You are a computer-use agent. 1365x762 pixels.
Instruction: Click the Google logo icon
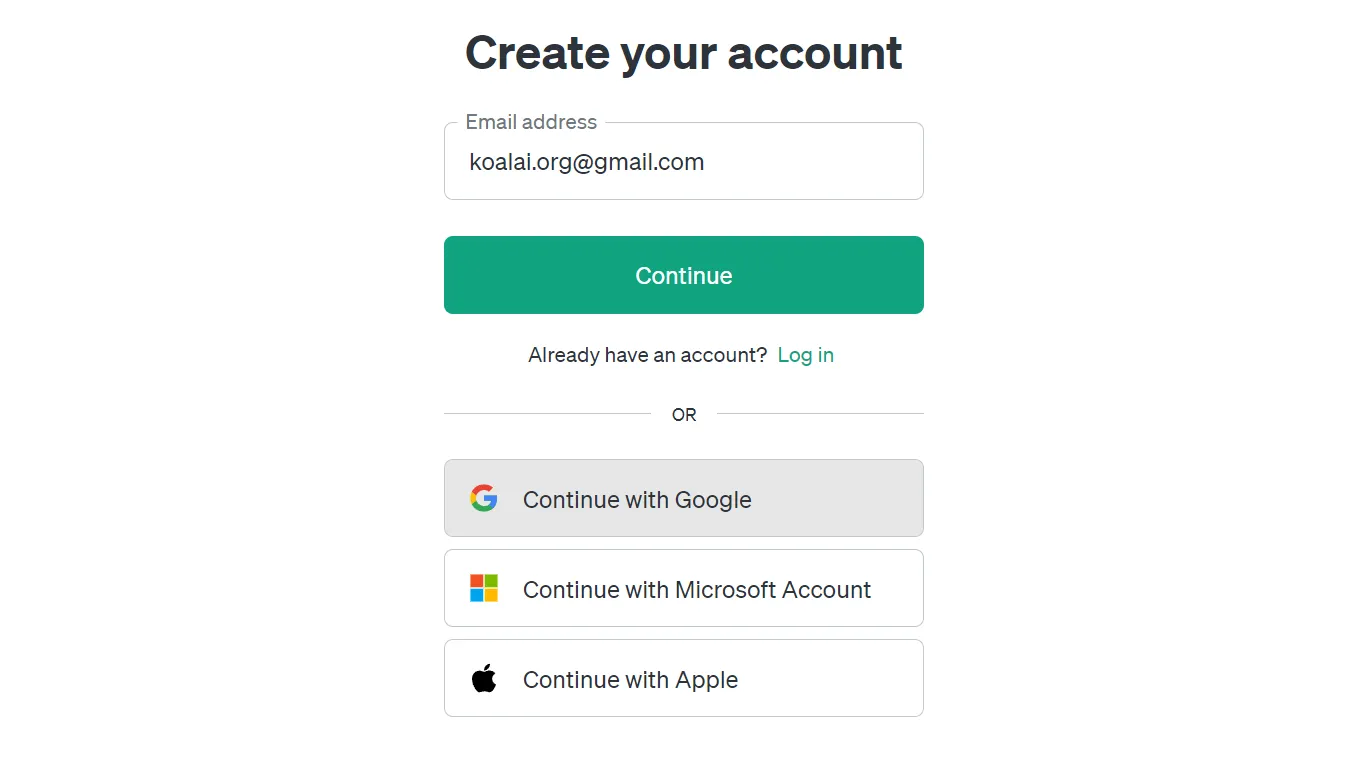click(484, 498)
